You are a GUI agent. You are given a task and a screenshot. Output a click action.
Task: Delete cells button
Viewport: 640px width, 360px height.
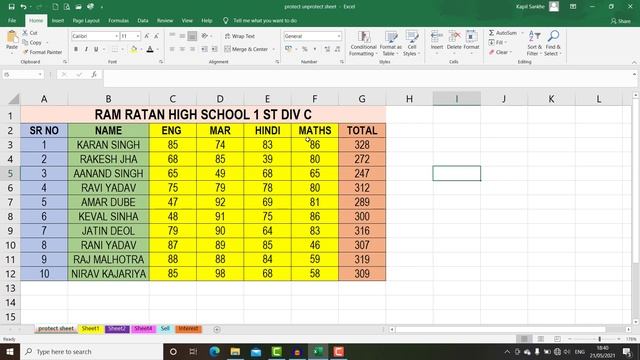454,41
